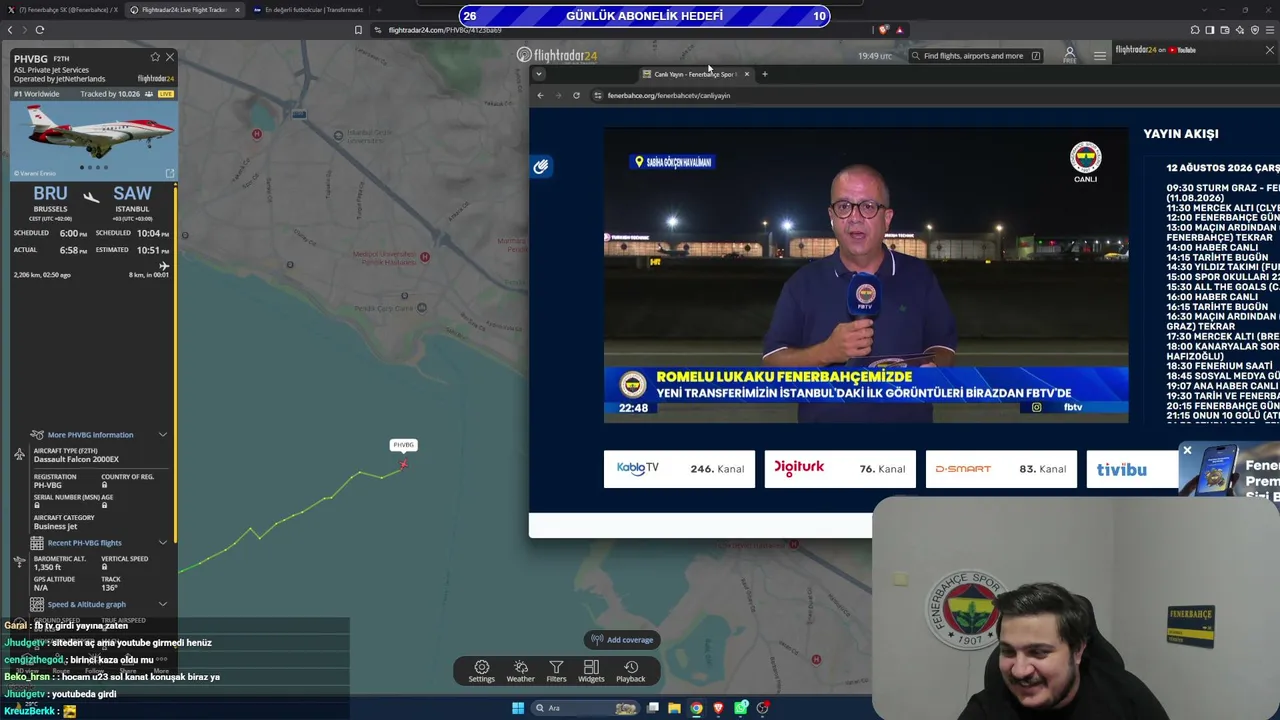This screenshot has height=720, width=1280.
Task: Click the Flightradar24 logo on the map
Action: pos(556,55)
